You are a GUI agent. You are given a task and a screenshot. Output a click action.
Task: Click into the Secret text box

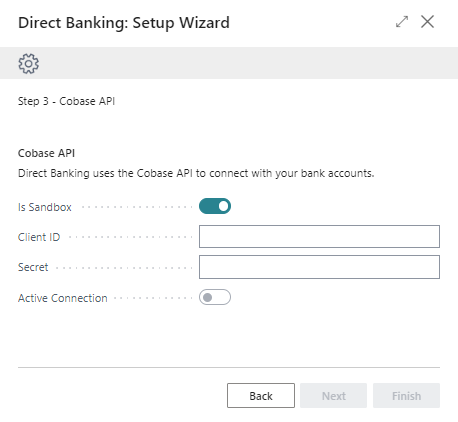click(319, 267)
